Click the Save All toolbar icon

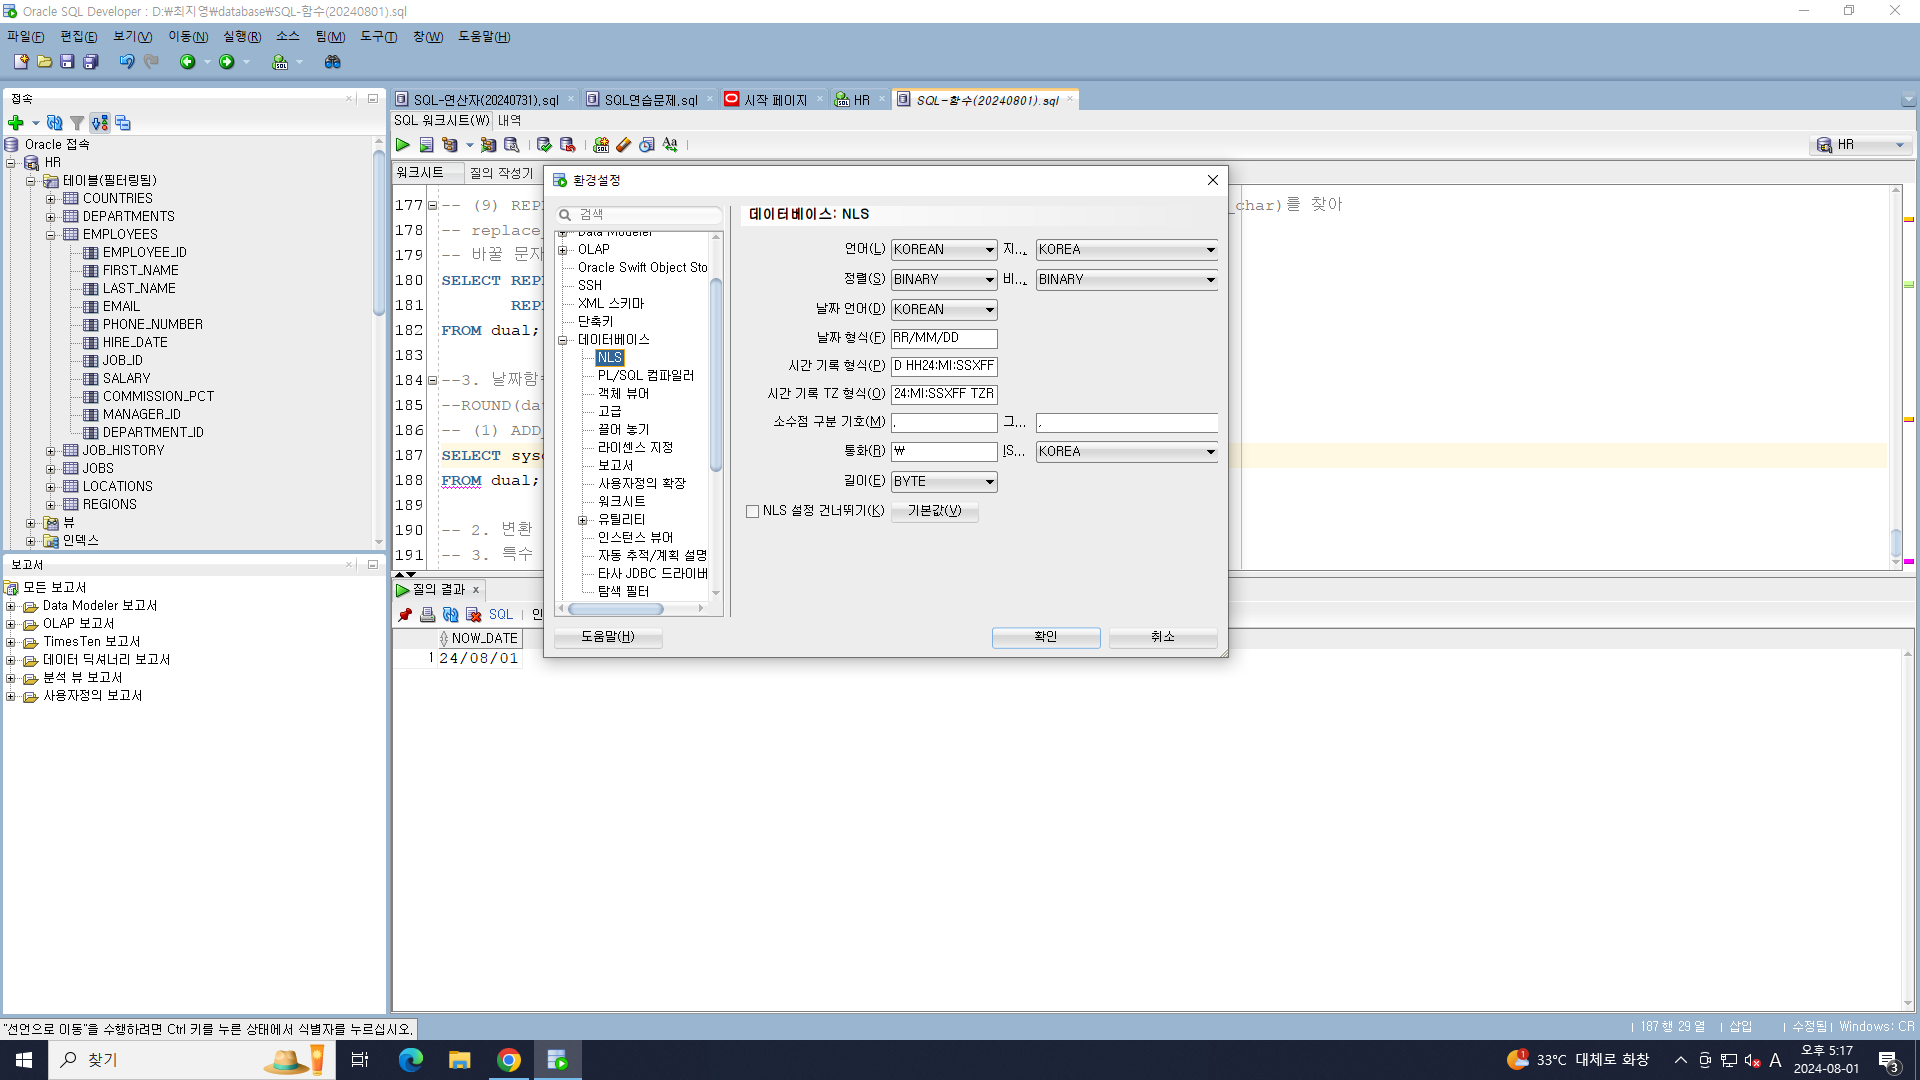click(x=91, y=62)
